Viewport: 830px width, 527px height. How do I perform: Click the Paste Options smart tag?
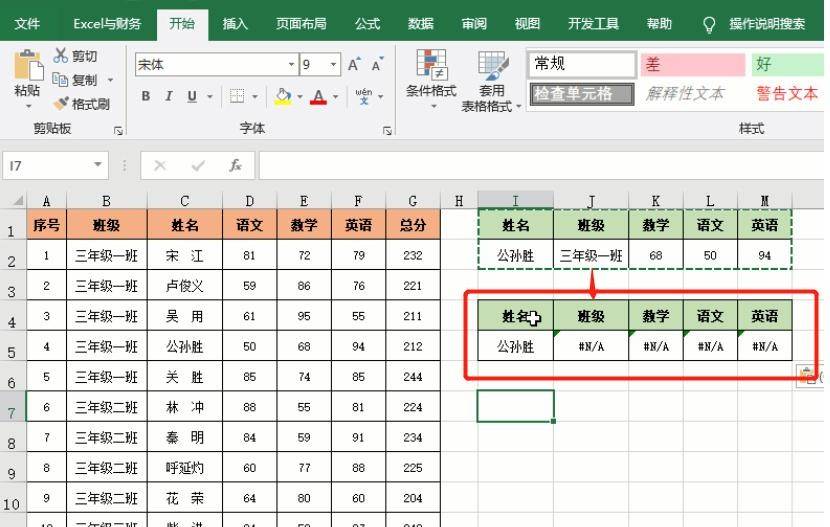click(808, 376)
